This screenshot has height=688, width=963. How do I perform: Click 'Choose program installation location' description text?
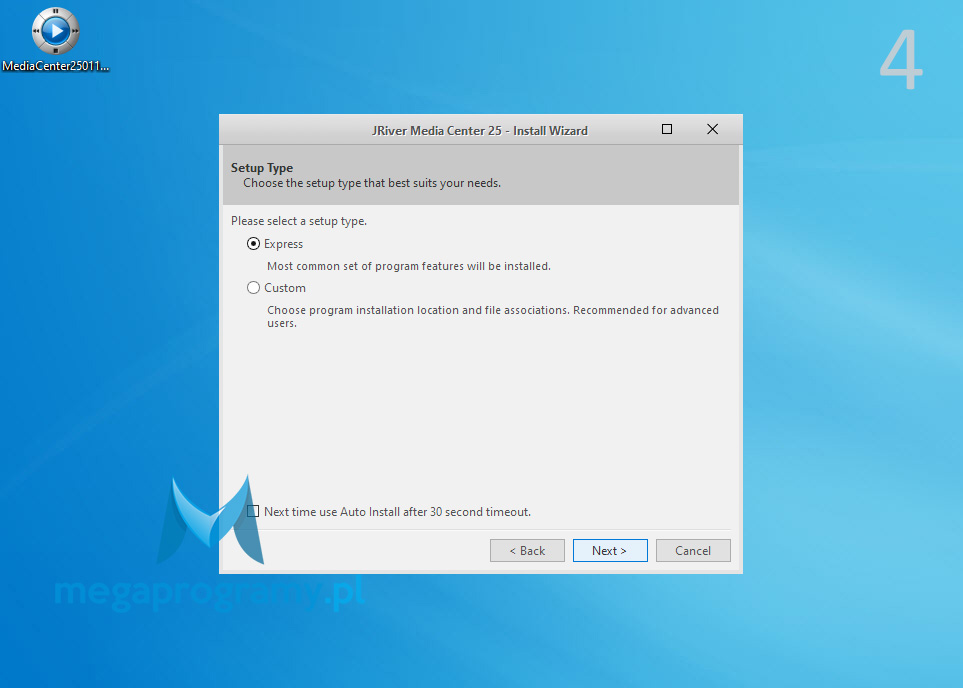[493, 316]
